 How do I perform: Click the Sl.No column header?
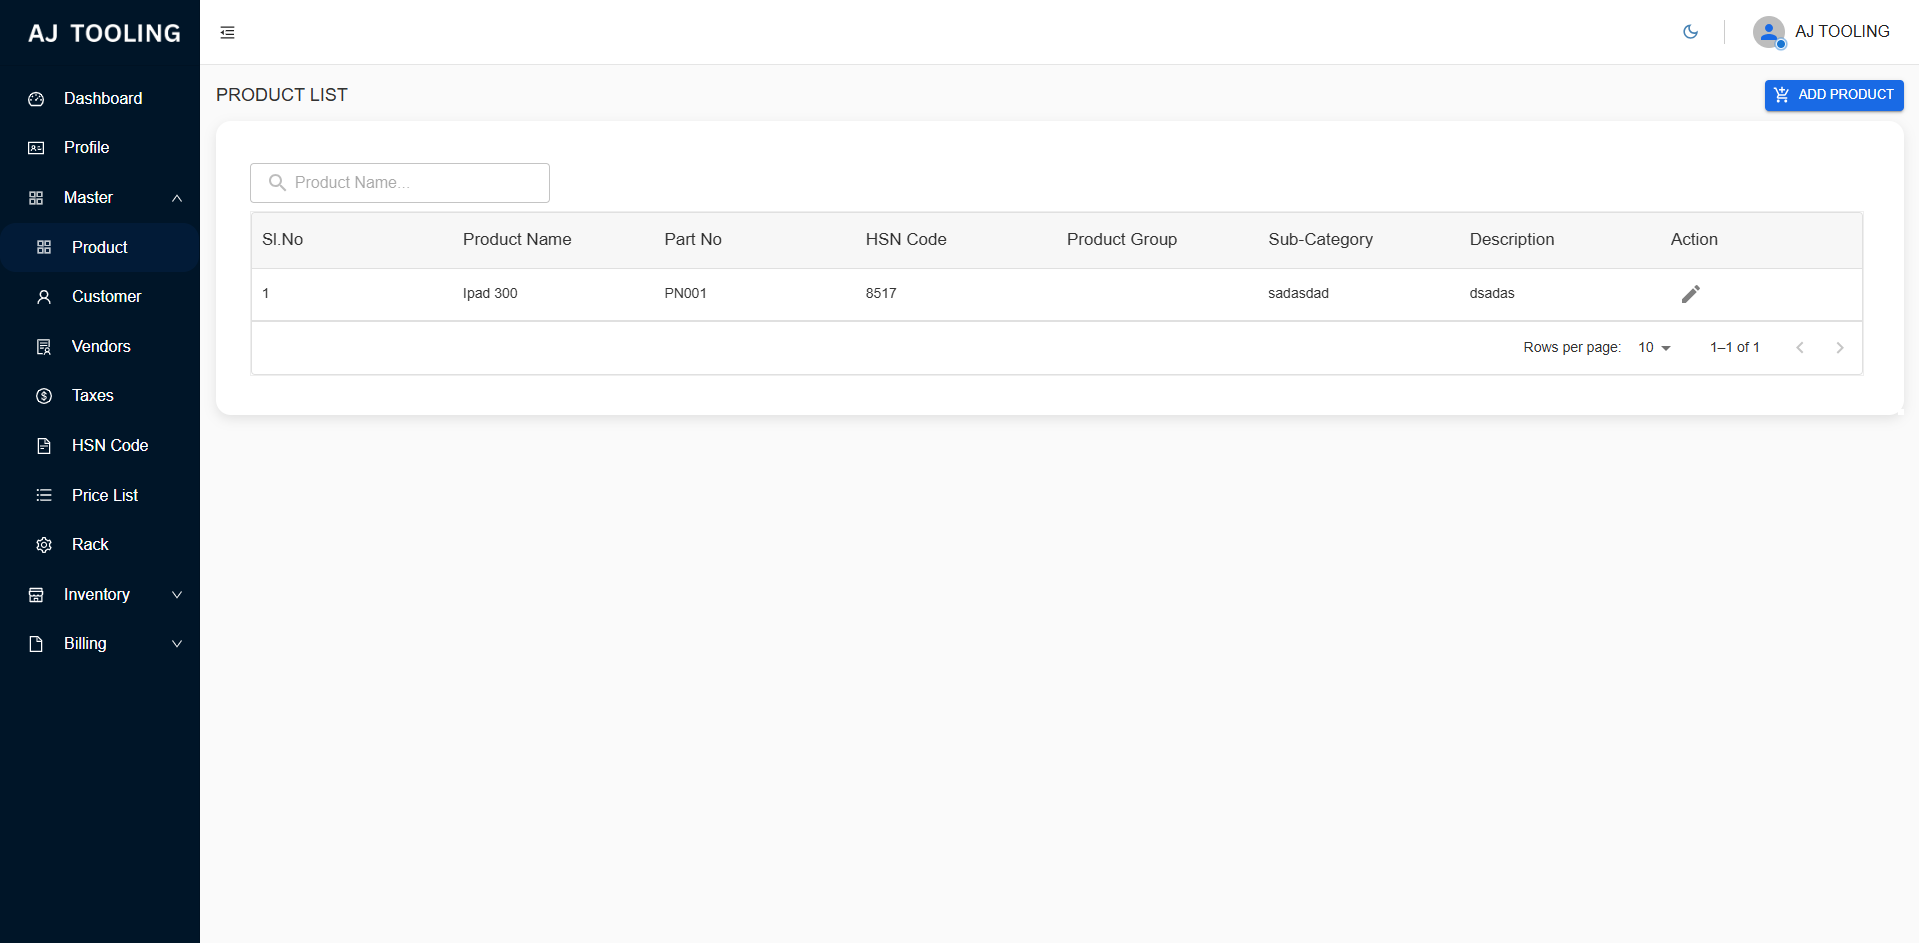coord(282,239)
